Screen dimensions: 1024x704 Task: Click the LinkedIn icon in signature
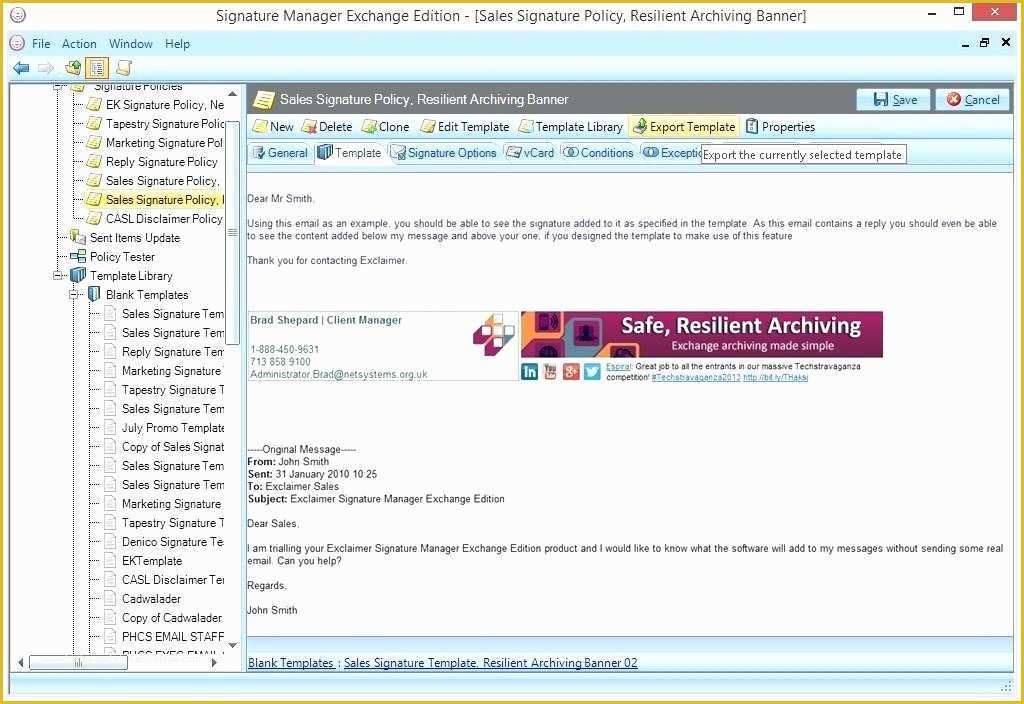point(530,371)
